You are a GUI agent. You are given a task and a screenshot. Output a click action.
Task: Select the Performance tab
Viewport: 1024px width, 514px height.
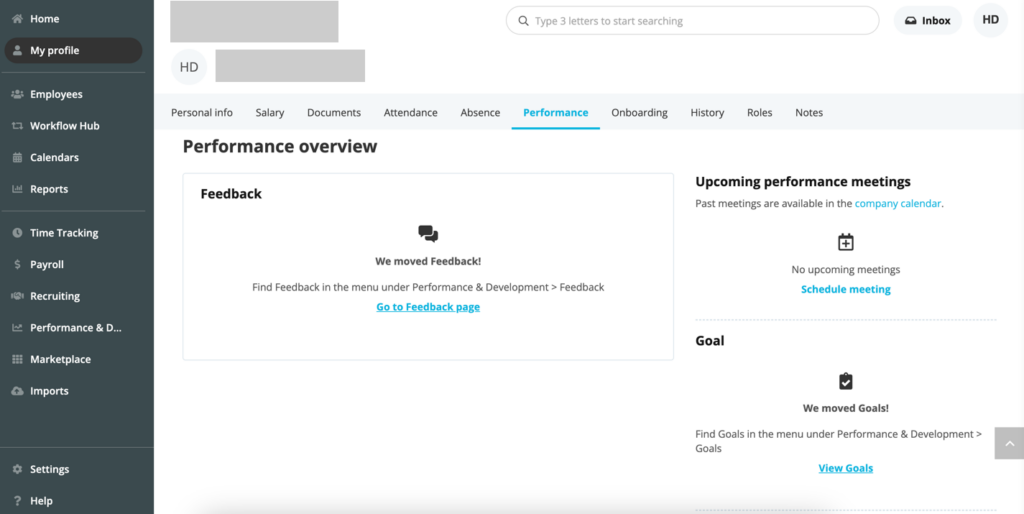coord(556,112)
